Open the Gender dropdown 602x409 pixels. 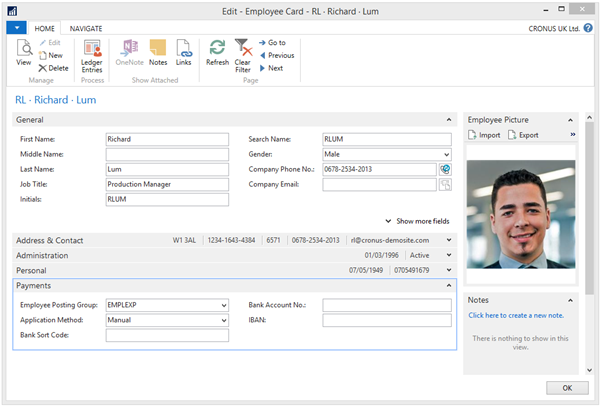click(x=445, y=154)
